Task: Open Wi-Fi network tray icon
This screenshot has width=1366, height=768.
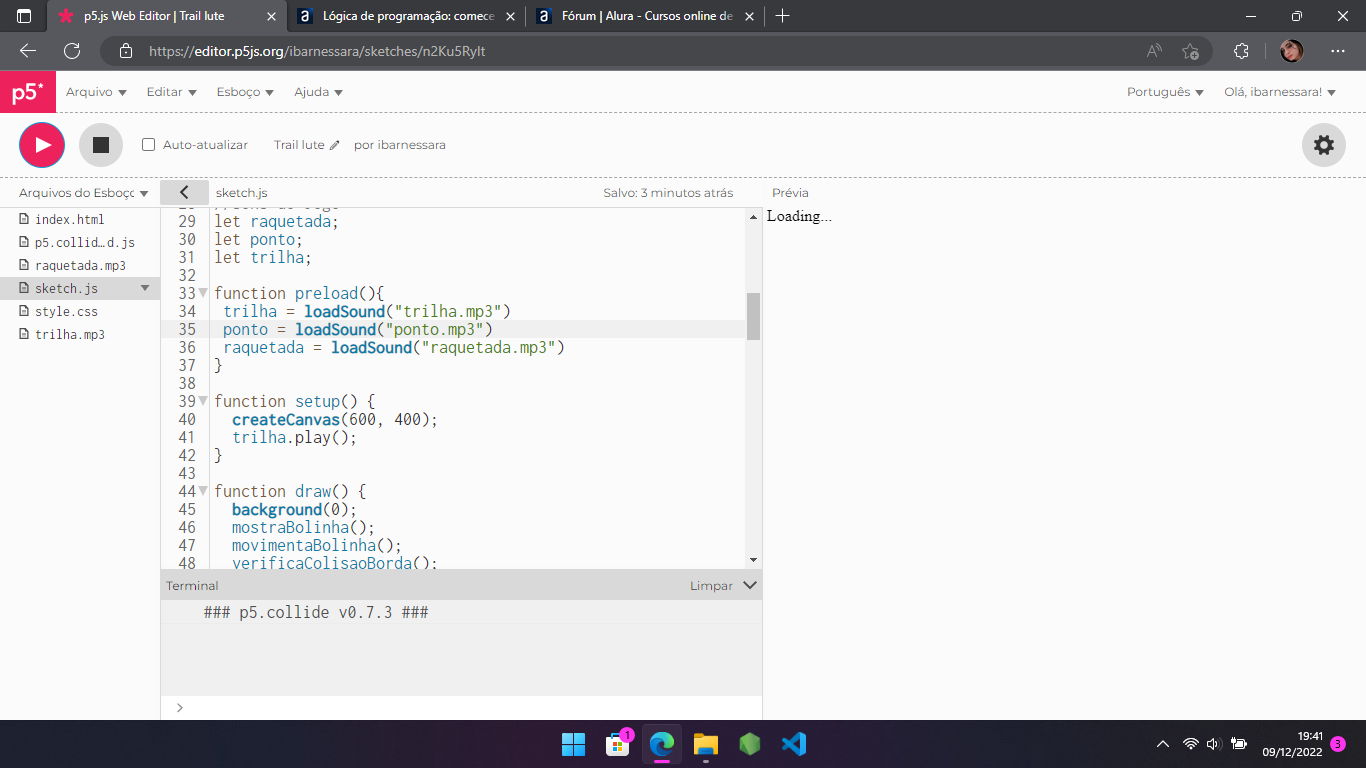Action: coord(1190,744)
